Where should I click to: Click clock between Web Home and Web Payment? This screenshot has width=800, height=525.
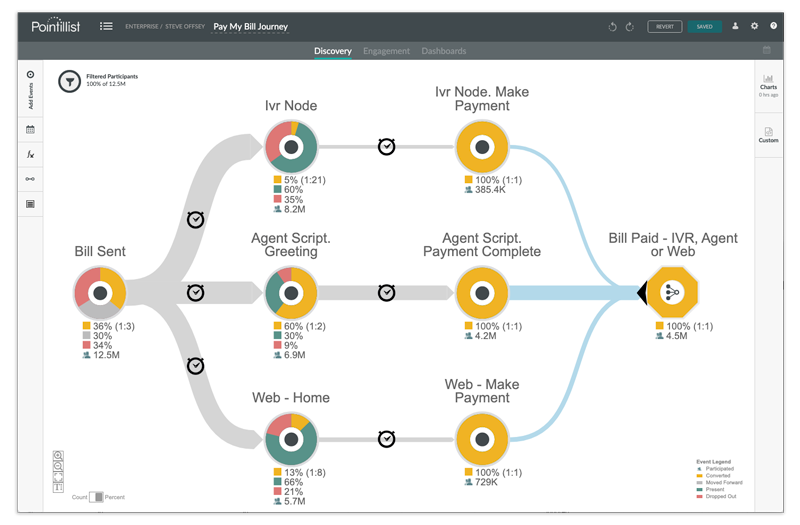387,439
